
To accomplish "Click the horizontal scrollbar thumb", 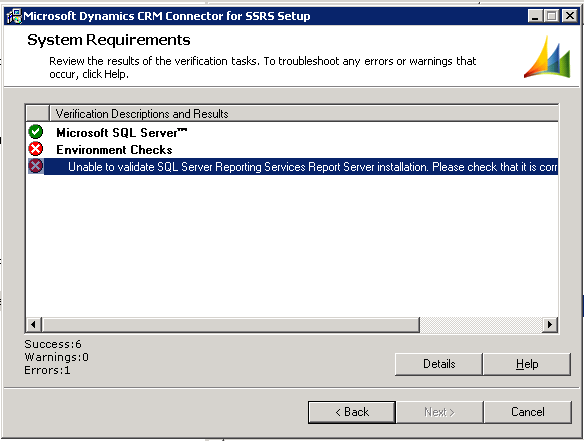I will point(231,324).
